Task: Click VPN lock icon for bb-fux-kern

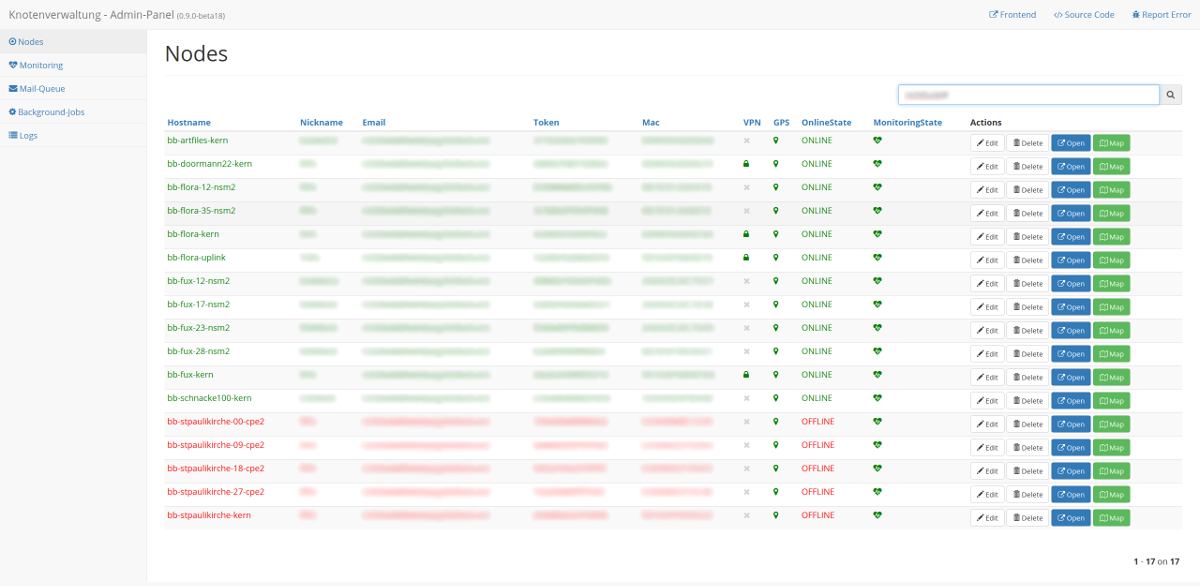Action: click(746, 375)
